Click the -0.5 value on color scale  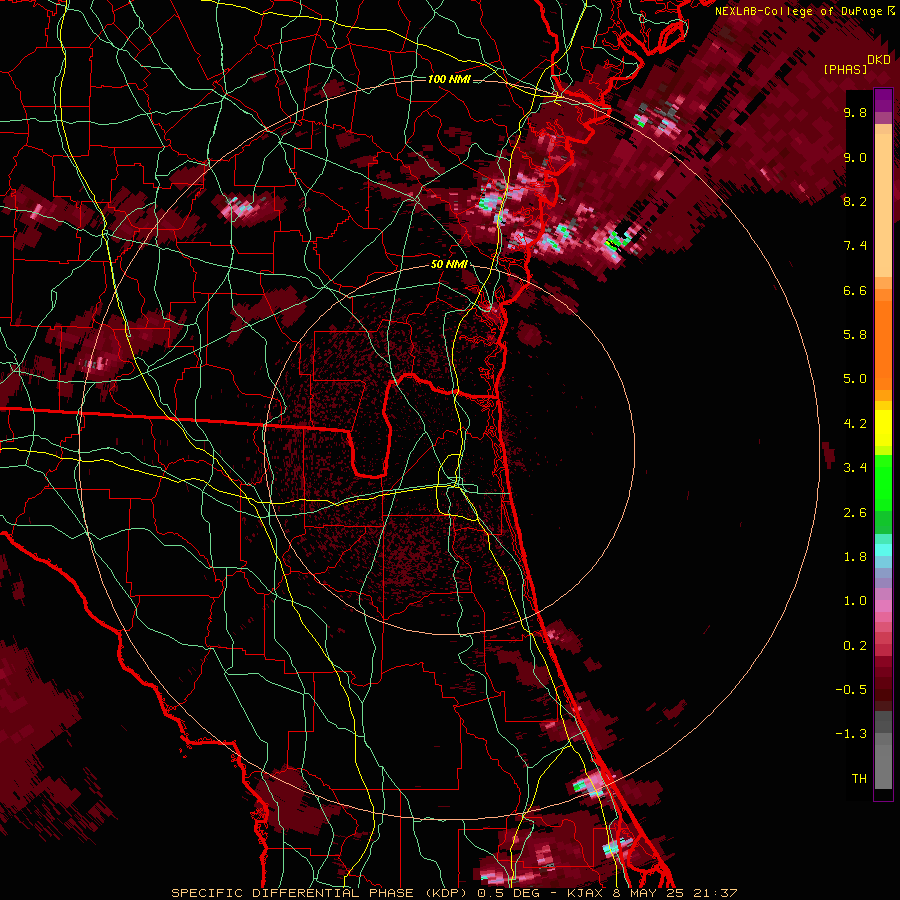[851, 690]
